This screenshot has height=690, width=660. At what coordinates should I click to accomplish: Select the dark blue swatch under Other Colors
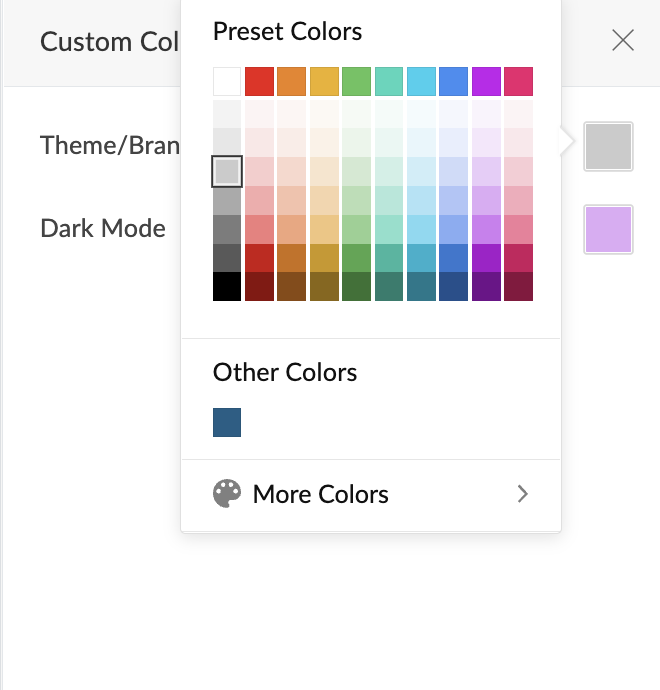[x=227, y=423]
